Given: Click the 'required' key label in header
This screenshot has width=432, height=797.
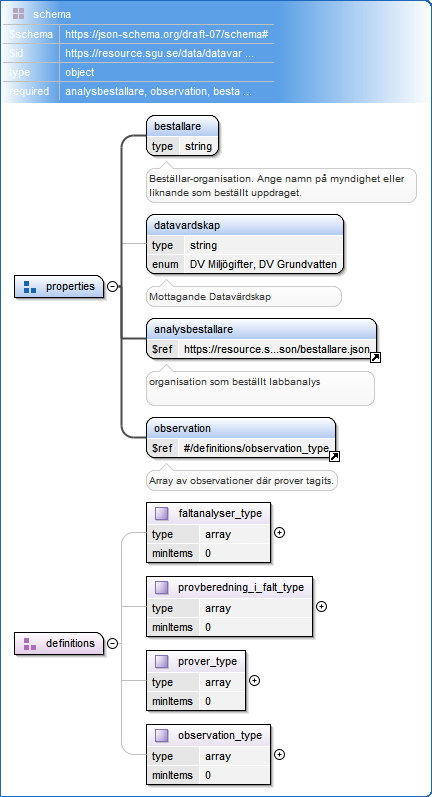Looking at the screenshot, I should 29,92.
